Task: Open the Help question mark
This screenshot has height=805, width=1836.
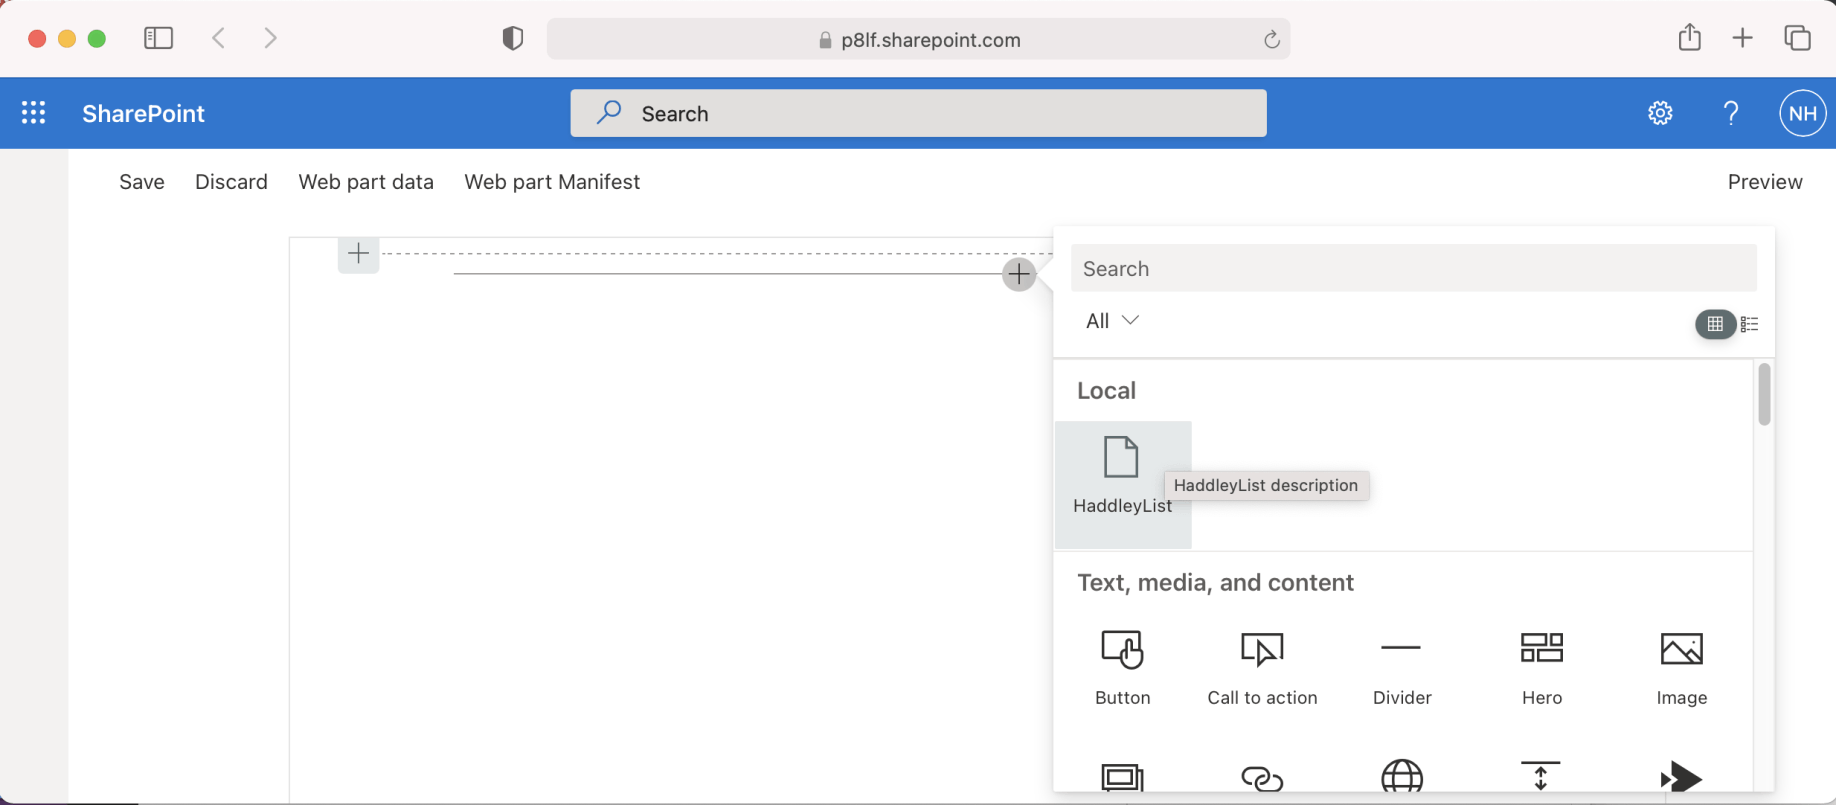Action: click(1731, 113)
